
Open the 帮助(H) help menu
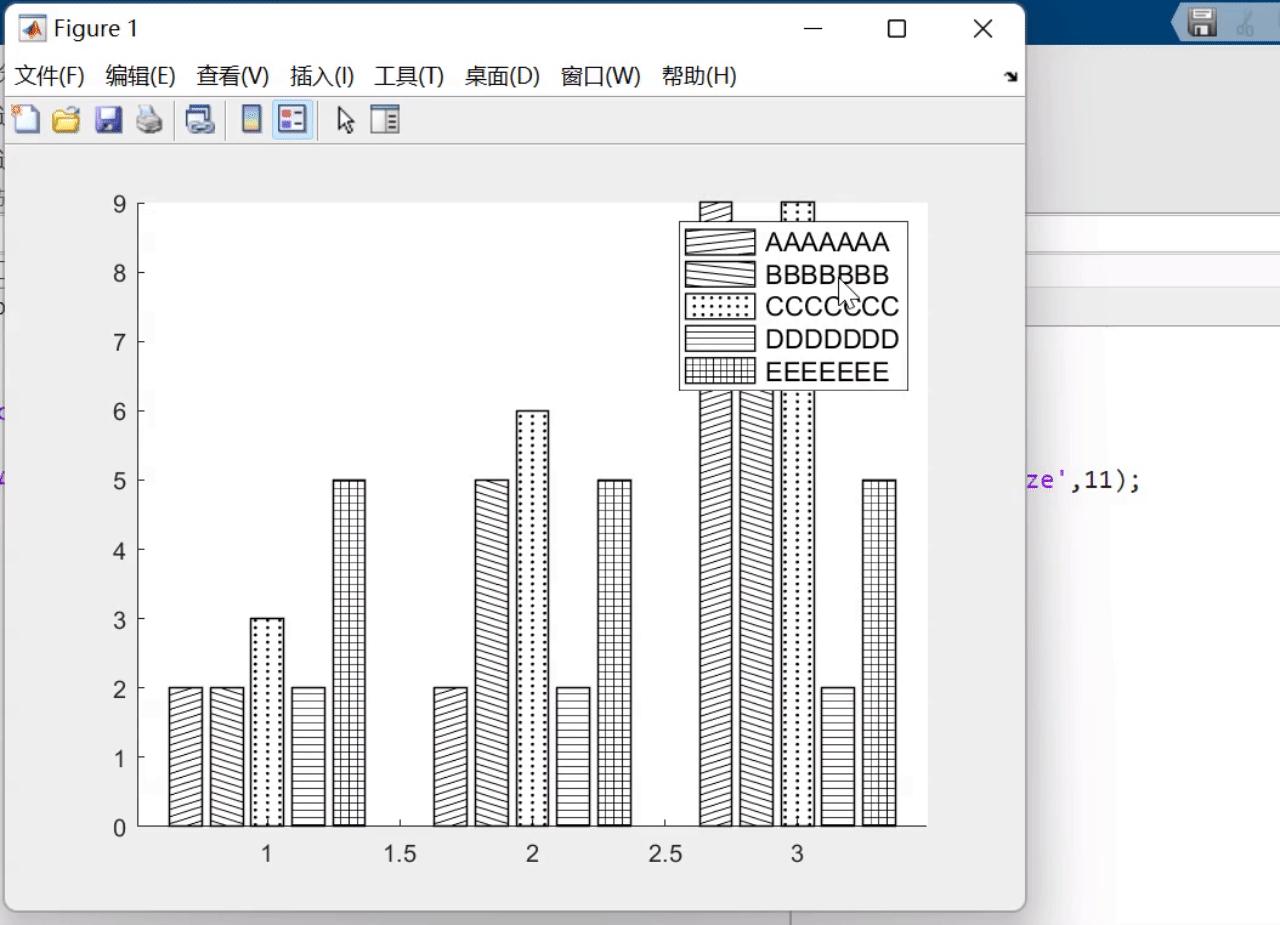point(697,76)
